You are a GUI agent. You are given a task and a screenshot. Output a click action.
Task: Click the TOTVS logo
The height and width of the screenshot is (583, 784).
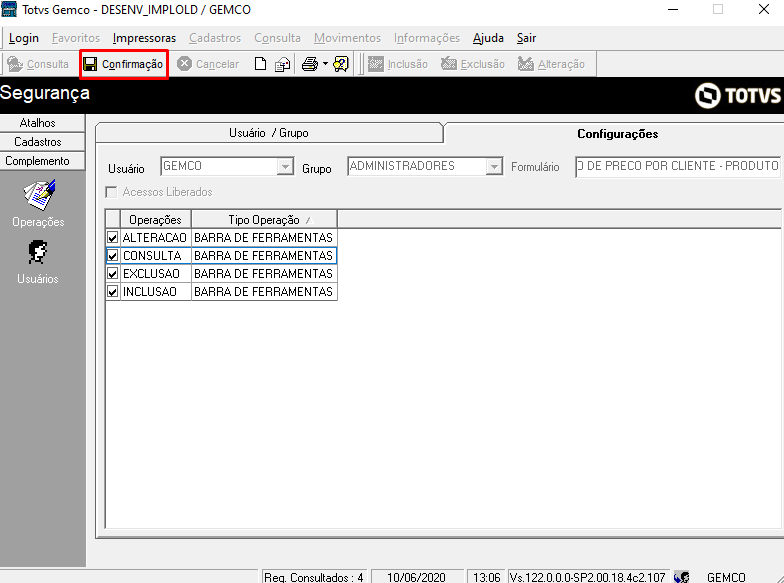(x=738, y=95)
